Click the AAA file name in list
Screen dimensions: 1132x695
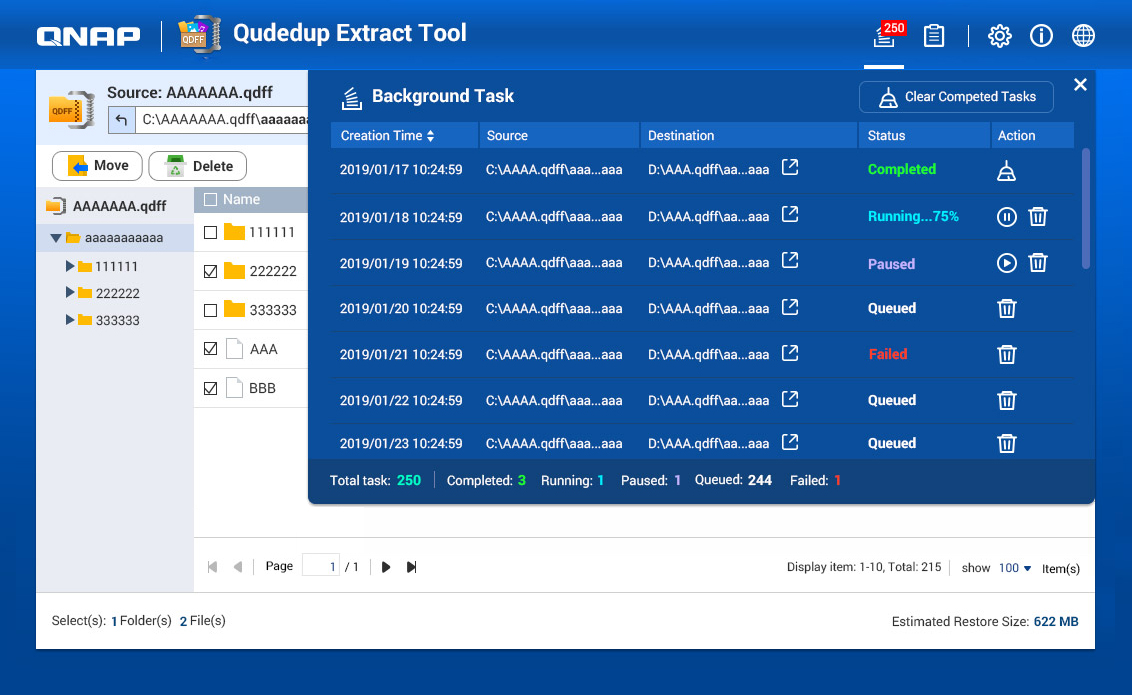[x=264, y=349]
